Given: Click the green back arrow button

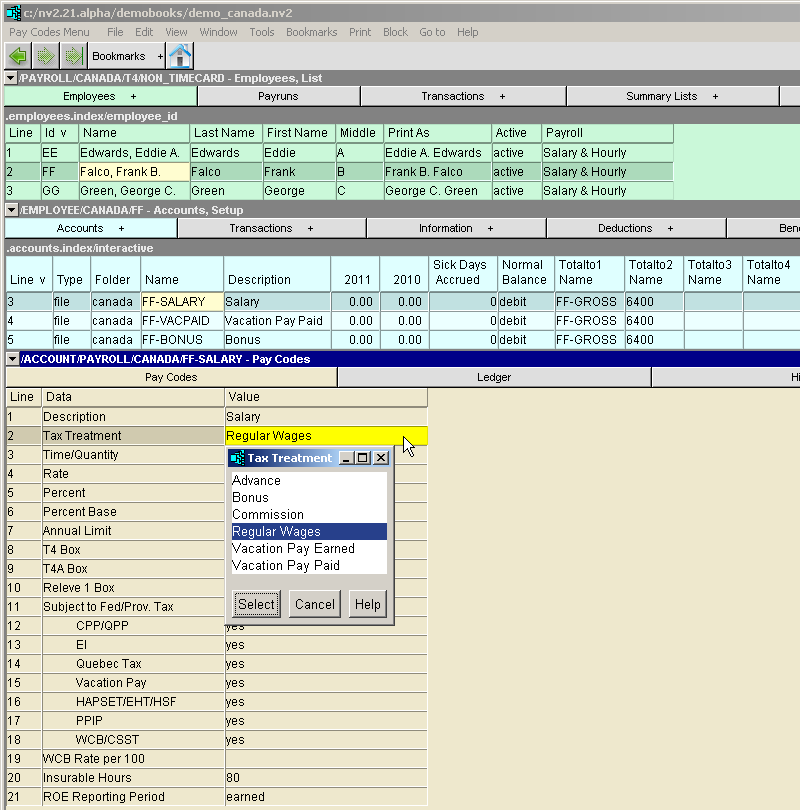Looking at the screenshot, I should (x=18, y=57).
